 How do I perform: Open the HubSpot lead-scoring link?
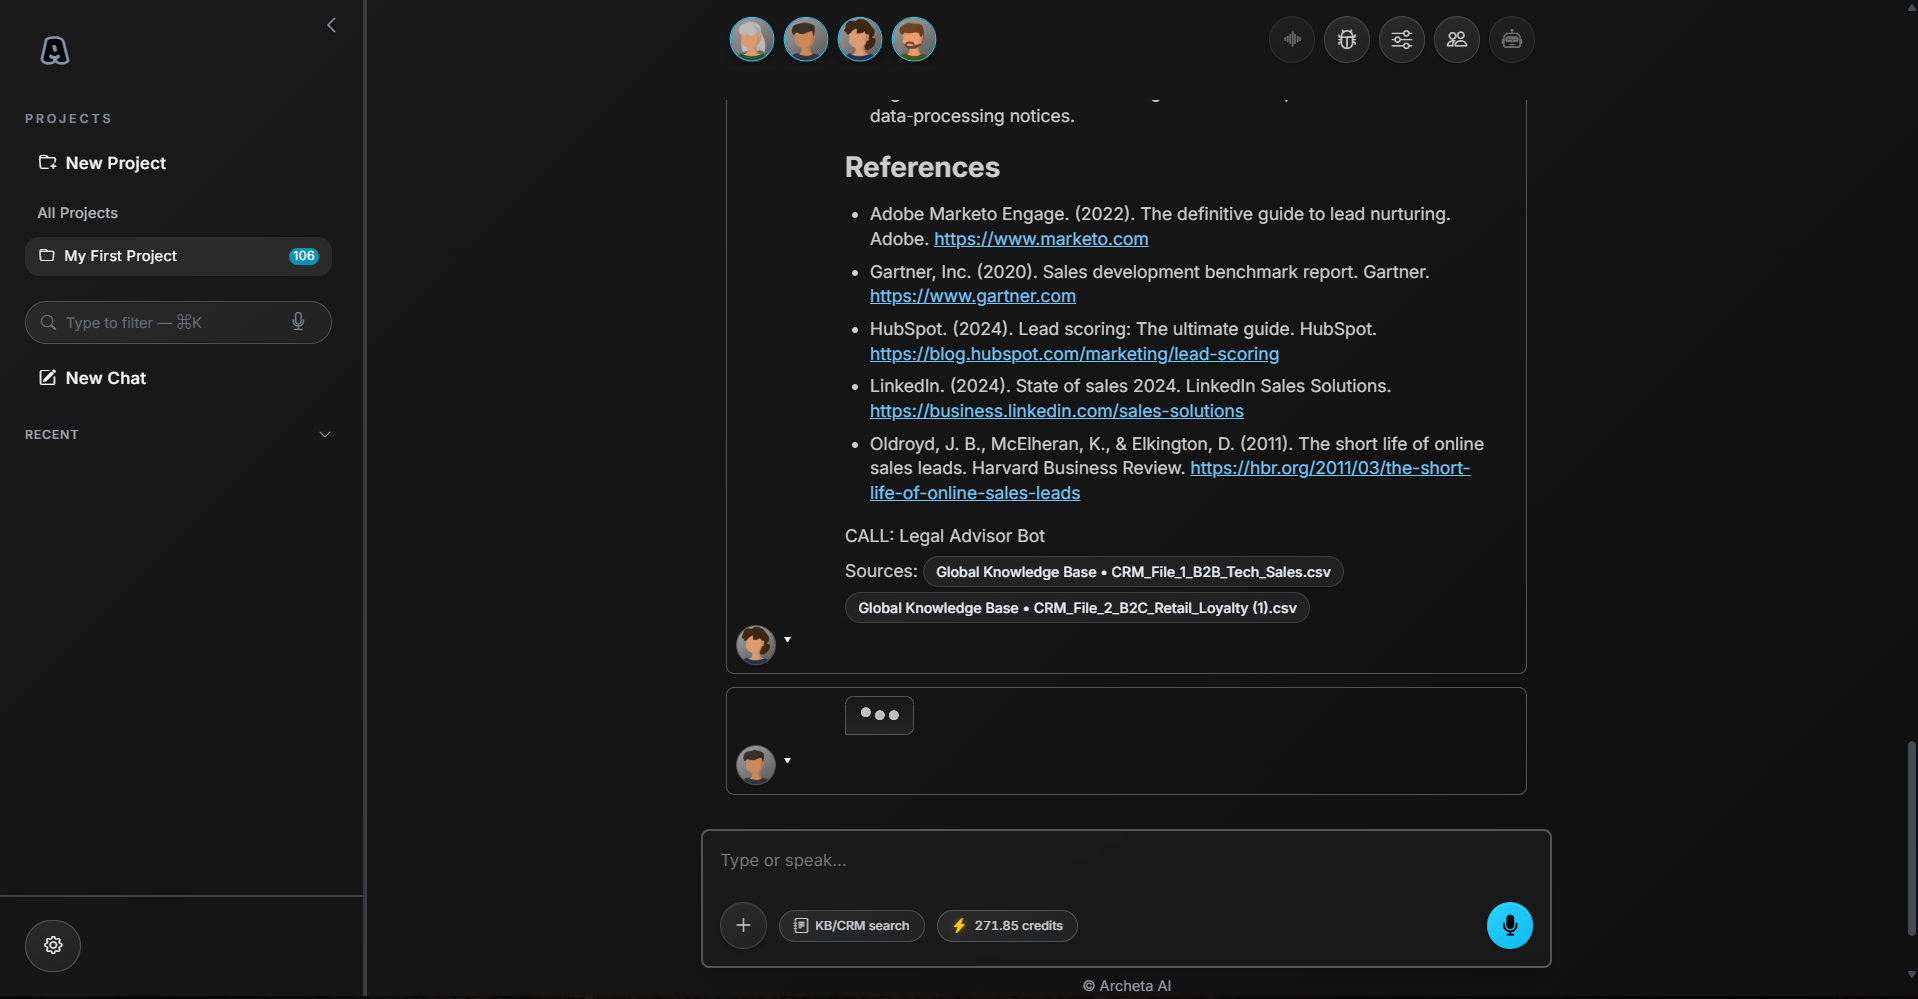[1074, 354]
